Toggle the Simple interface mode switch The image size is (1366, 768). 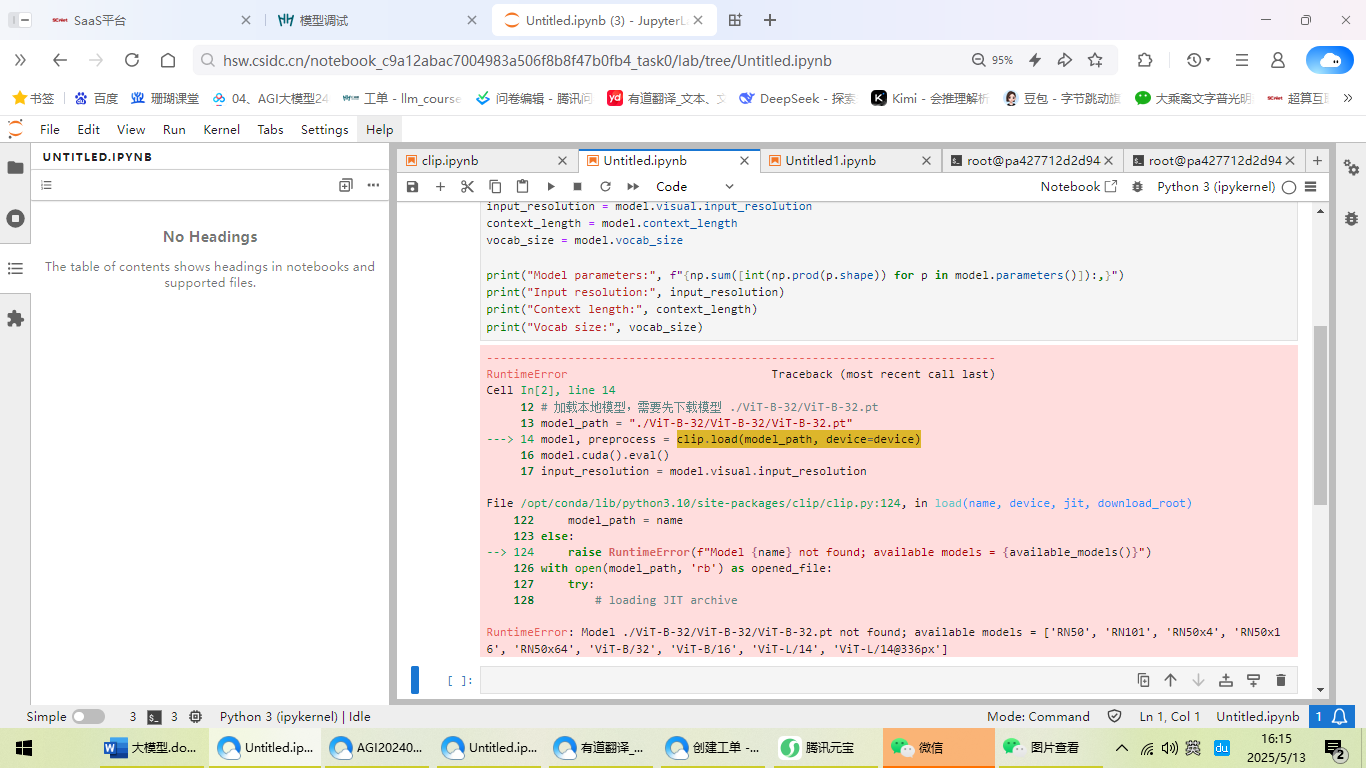(x=88, y=716)
